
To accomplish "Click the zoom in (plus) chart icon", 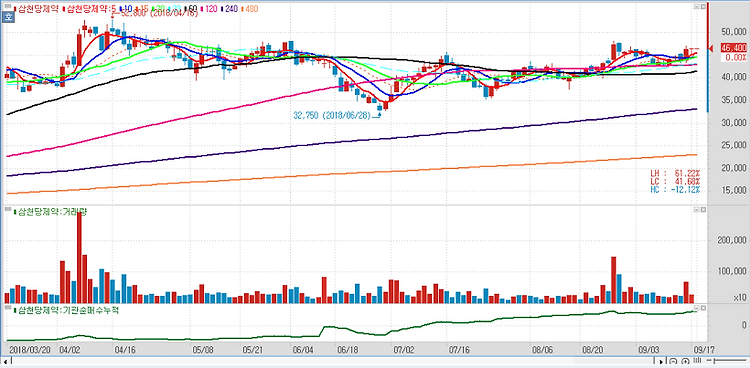I will tap(685, 361).
